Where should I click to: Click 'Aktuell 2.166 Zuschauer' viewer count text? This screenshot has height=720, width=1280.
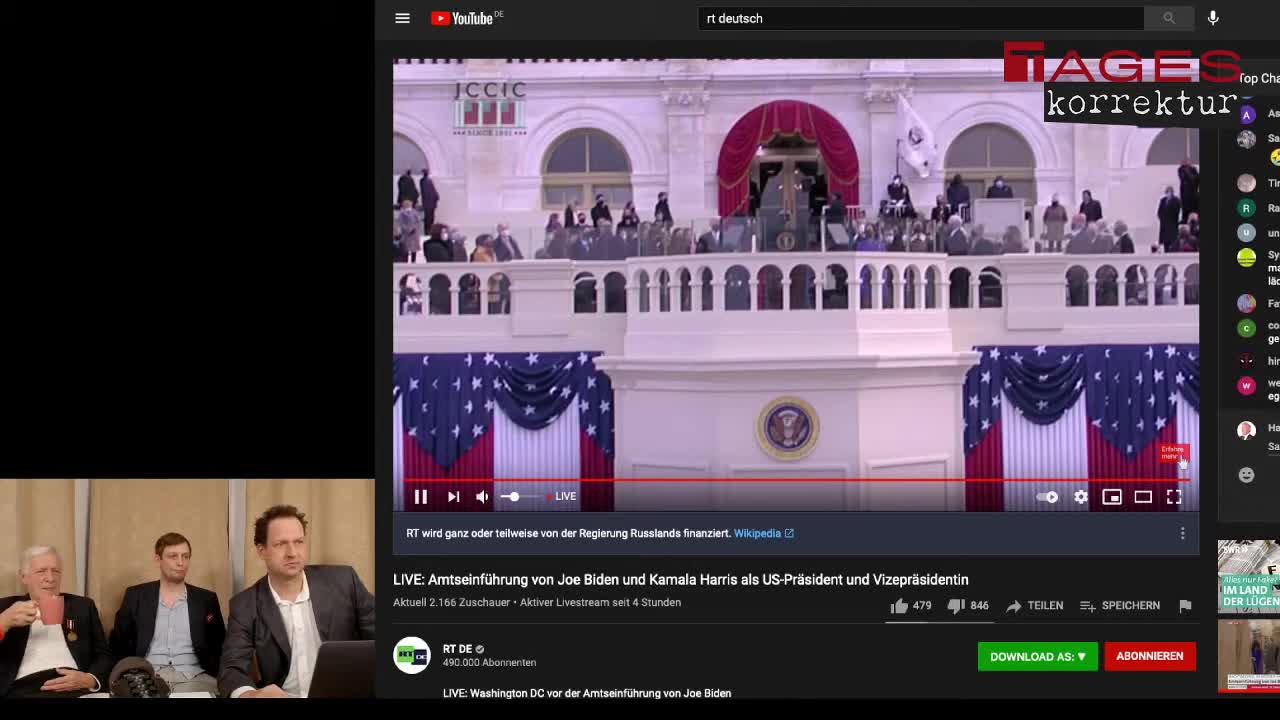pos(452,602)
